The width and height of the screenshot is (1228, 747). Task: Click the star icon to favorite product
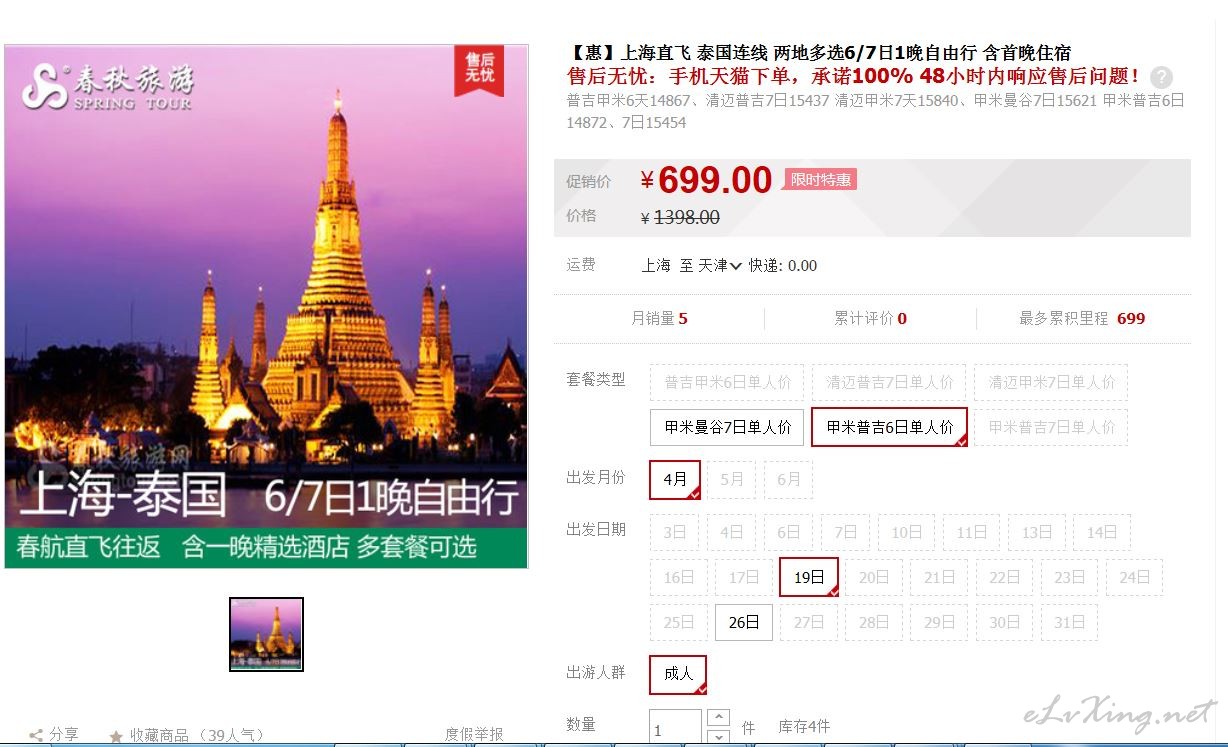pyautogui.click(x=116, y=736)
